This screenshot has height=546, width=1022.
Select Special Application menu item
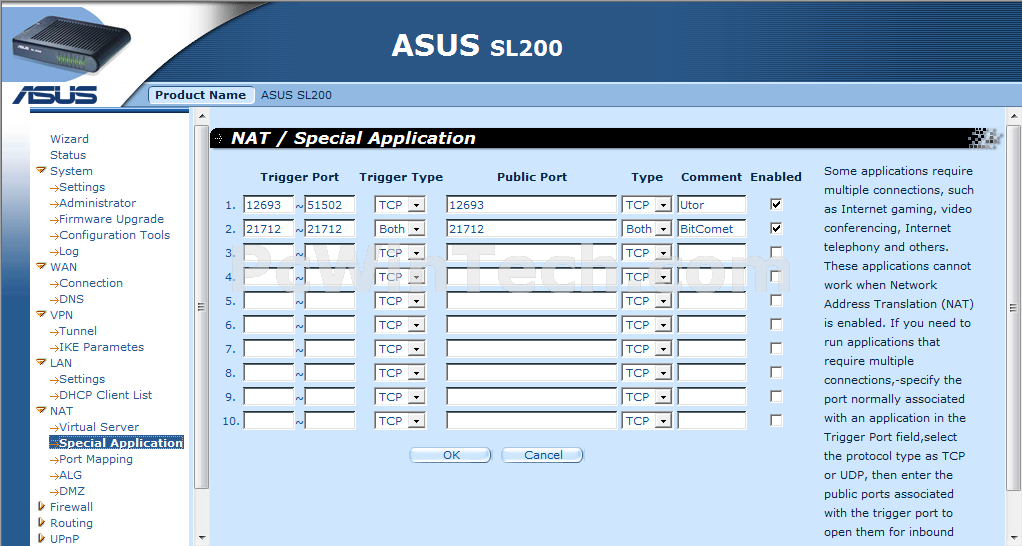coord(117,442)
